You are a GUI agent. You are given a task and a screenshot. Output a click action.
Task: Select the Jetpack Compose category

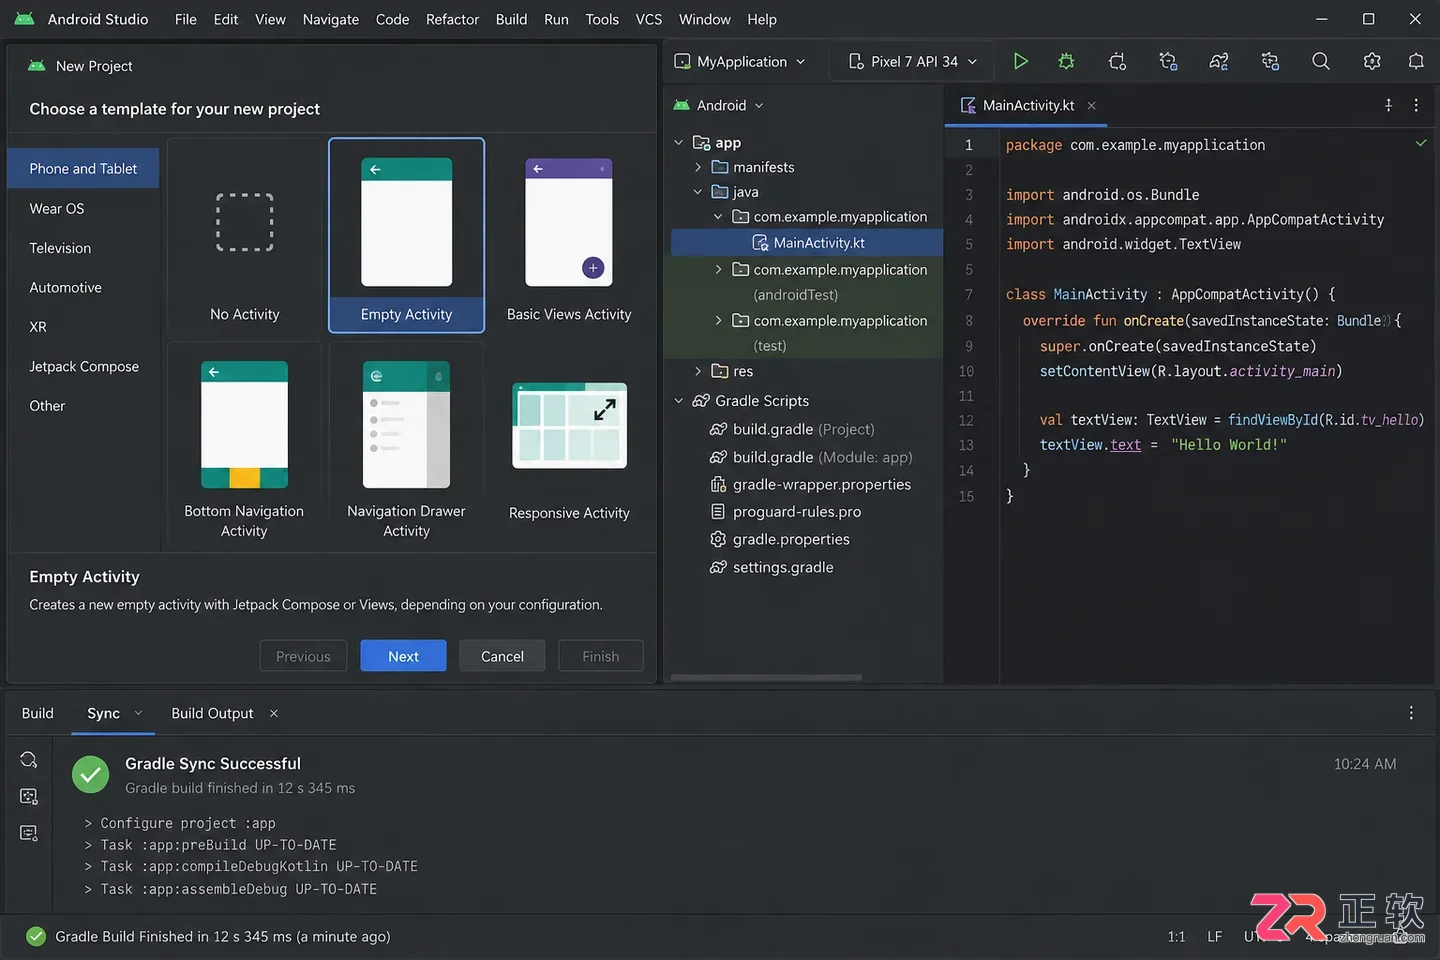click(x=83, y=366)
